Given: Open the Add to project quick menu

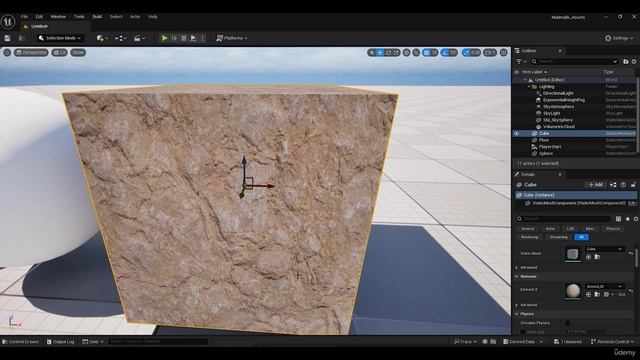Looking at the screenshot, I should point(102,38).
